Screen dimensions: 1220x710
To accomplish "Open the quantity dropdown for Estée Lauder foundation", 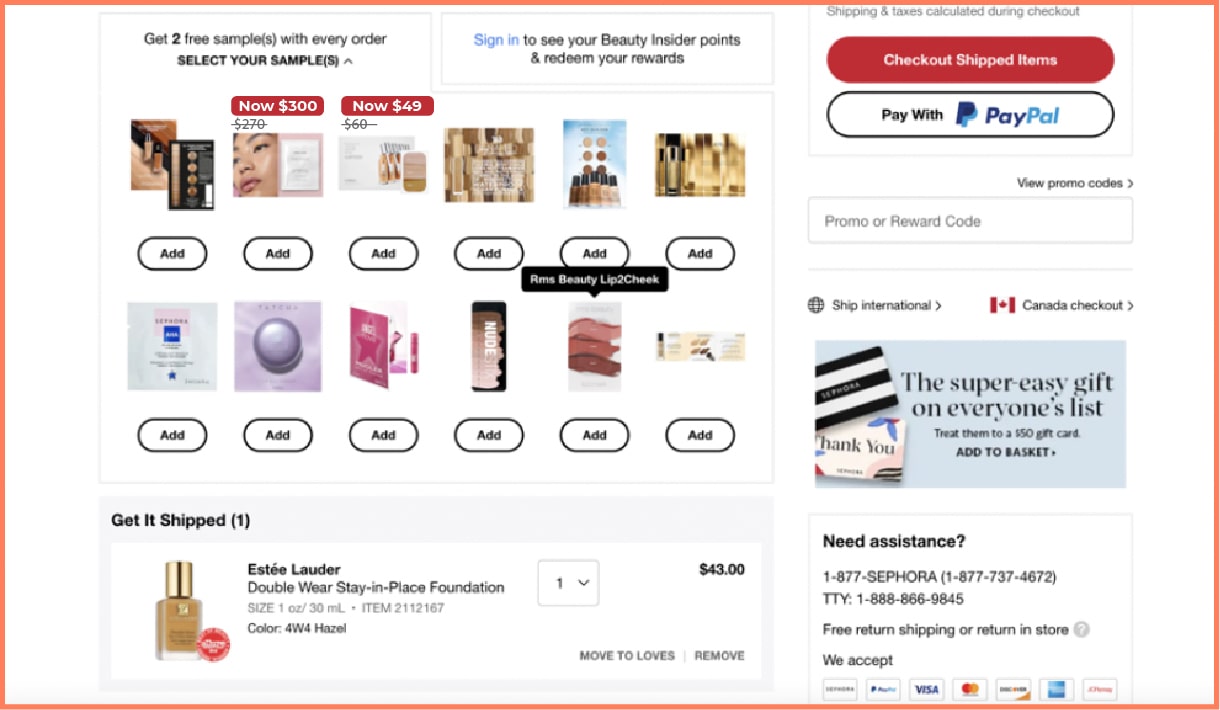I will click(x=568, y=582).
